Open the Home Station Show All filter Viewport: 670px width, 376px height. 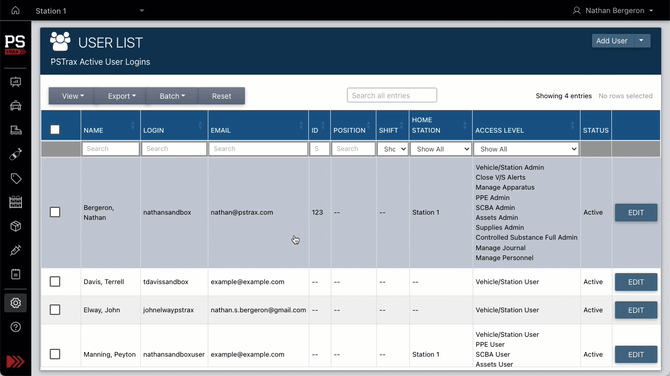441,149
